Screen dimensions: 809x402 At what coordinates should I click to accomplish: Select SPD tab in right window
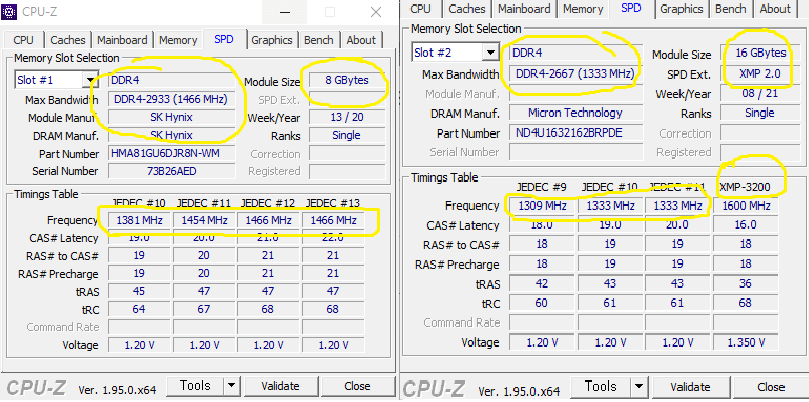coord(631,8)
